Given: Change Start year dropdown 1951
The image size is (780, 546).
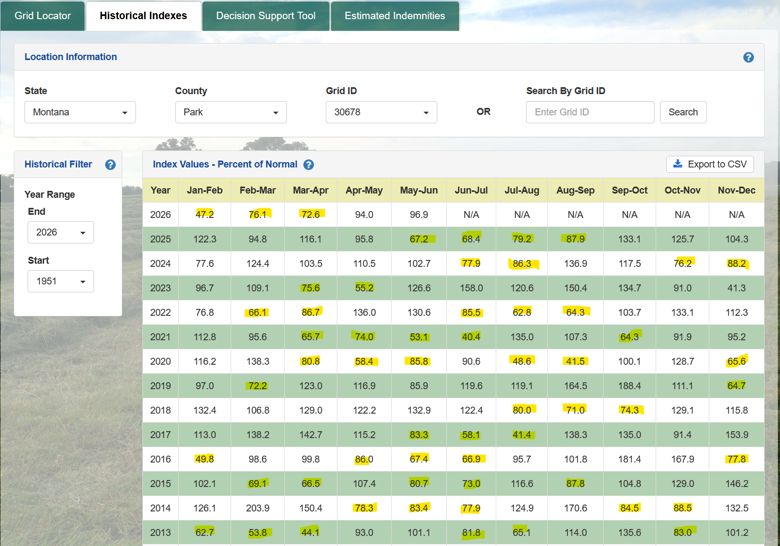Looking at the screenshot, I should coord(61,281).
